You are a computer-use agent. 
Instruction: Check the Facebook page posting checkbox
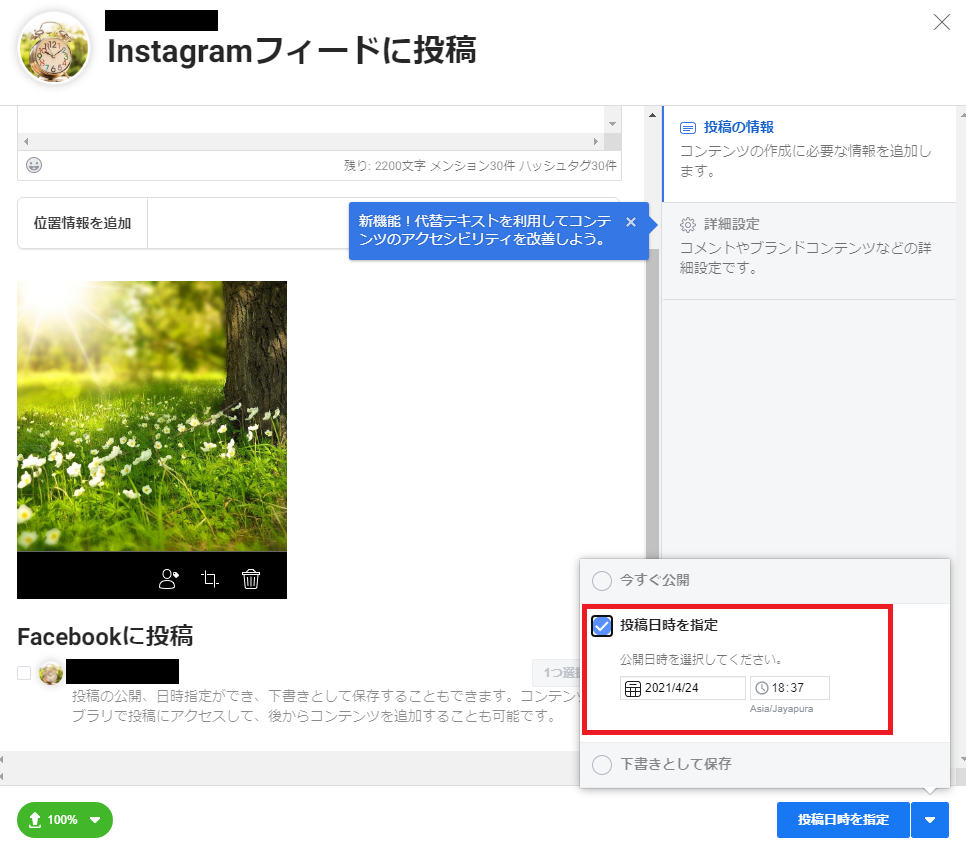(x=24, y=673)
